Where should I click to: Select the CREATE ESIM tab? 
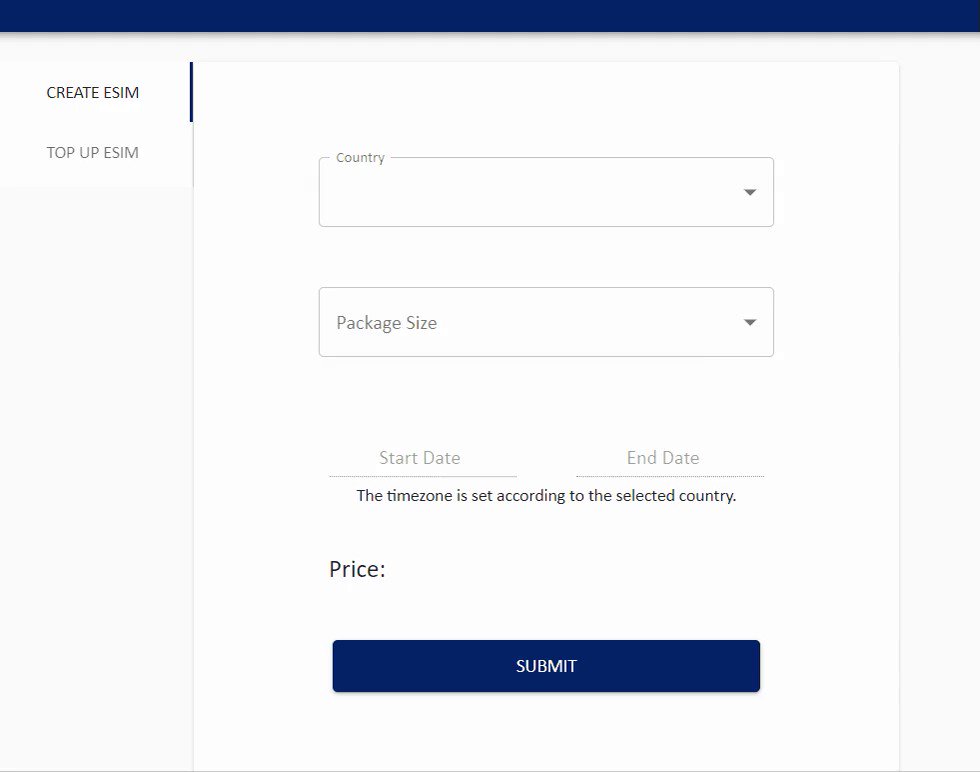92,93
